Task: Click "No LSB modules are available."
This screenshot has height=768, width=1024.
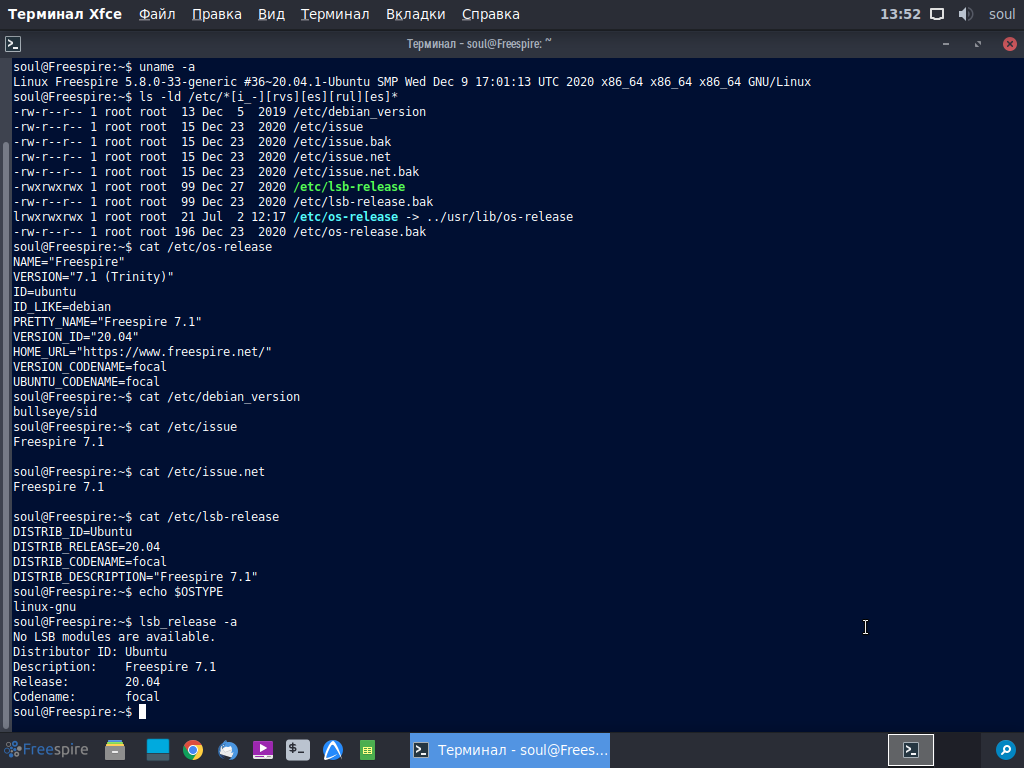Action: [114, 637]
